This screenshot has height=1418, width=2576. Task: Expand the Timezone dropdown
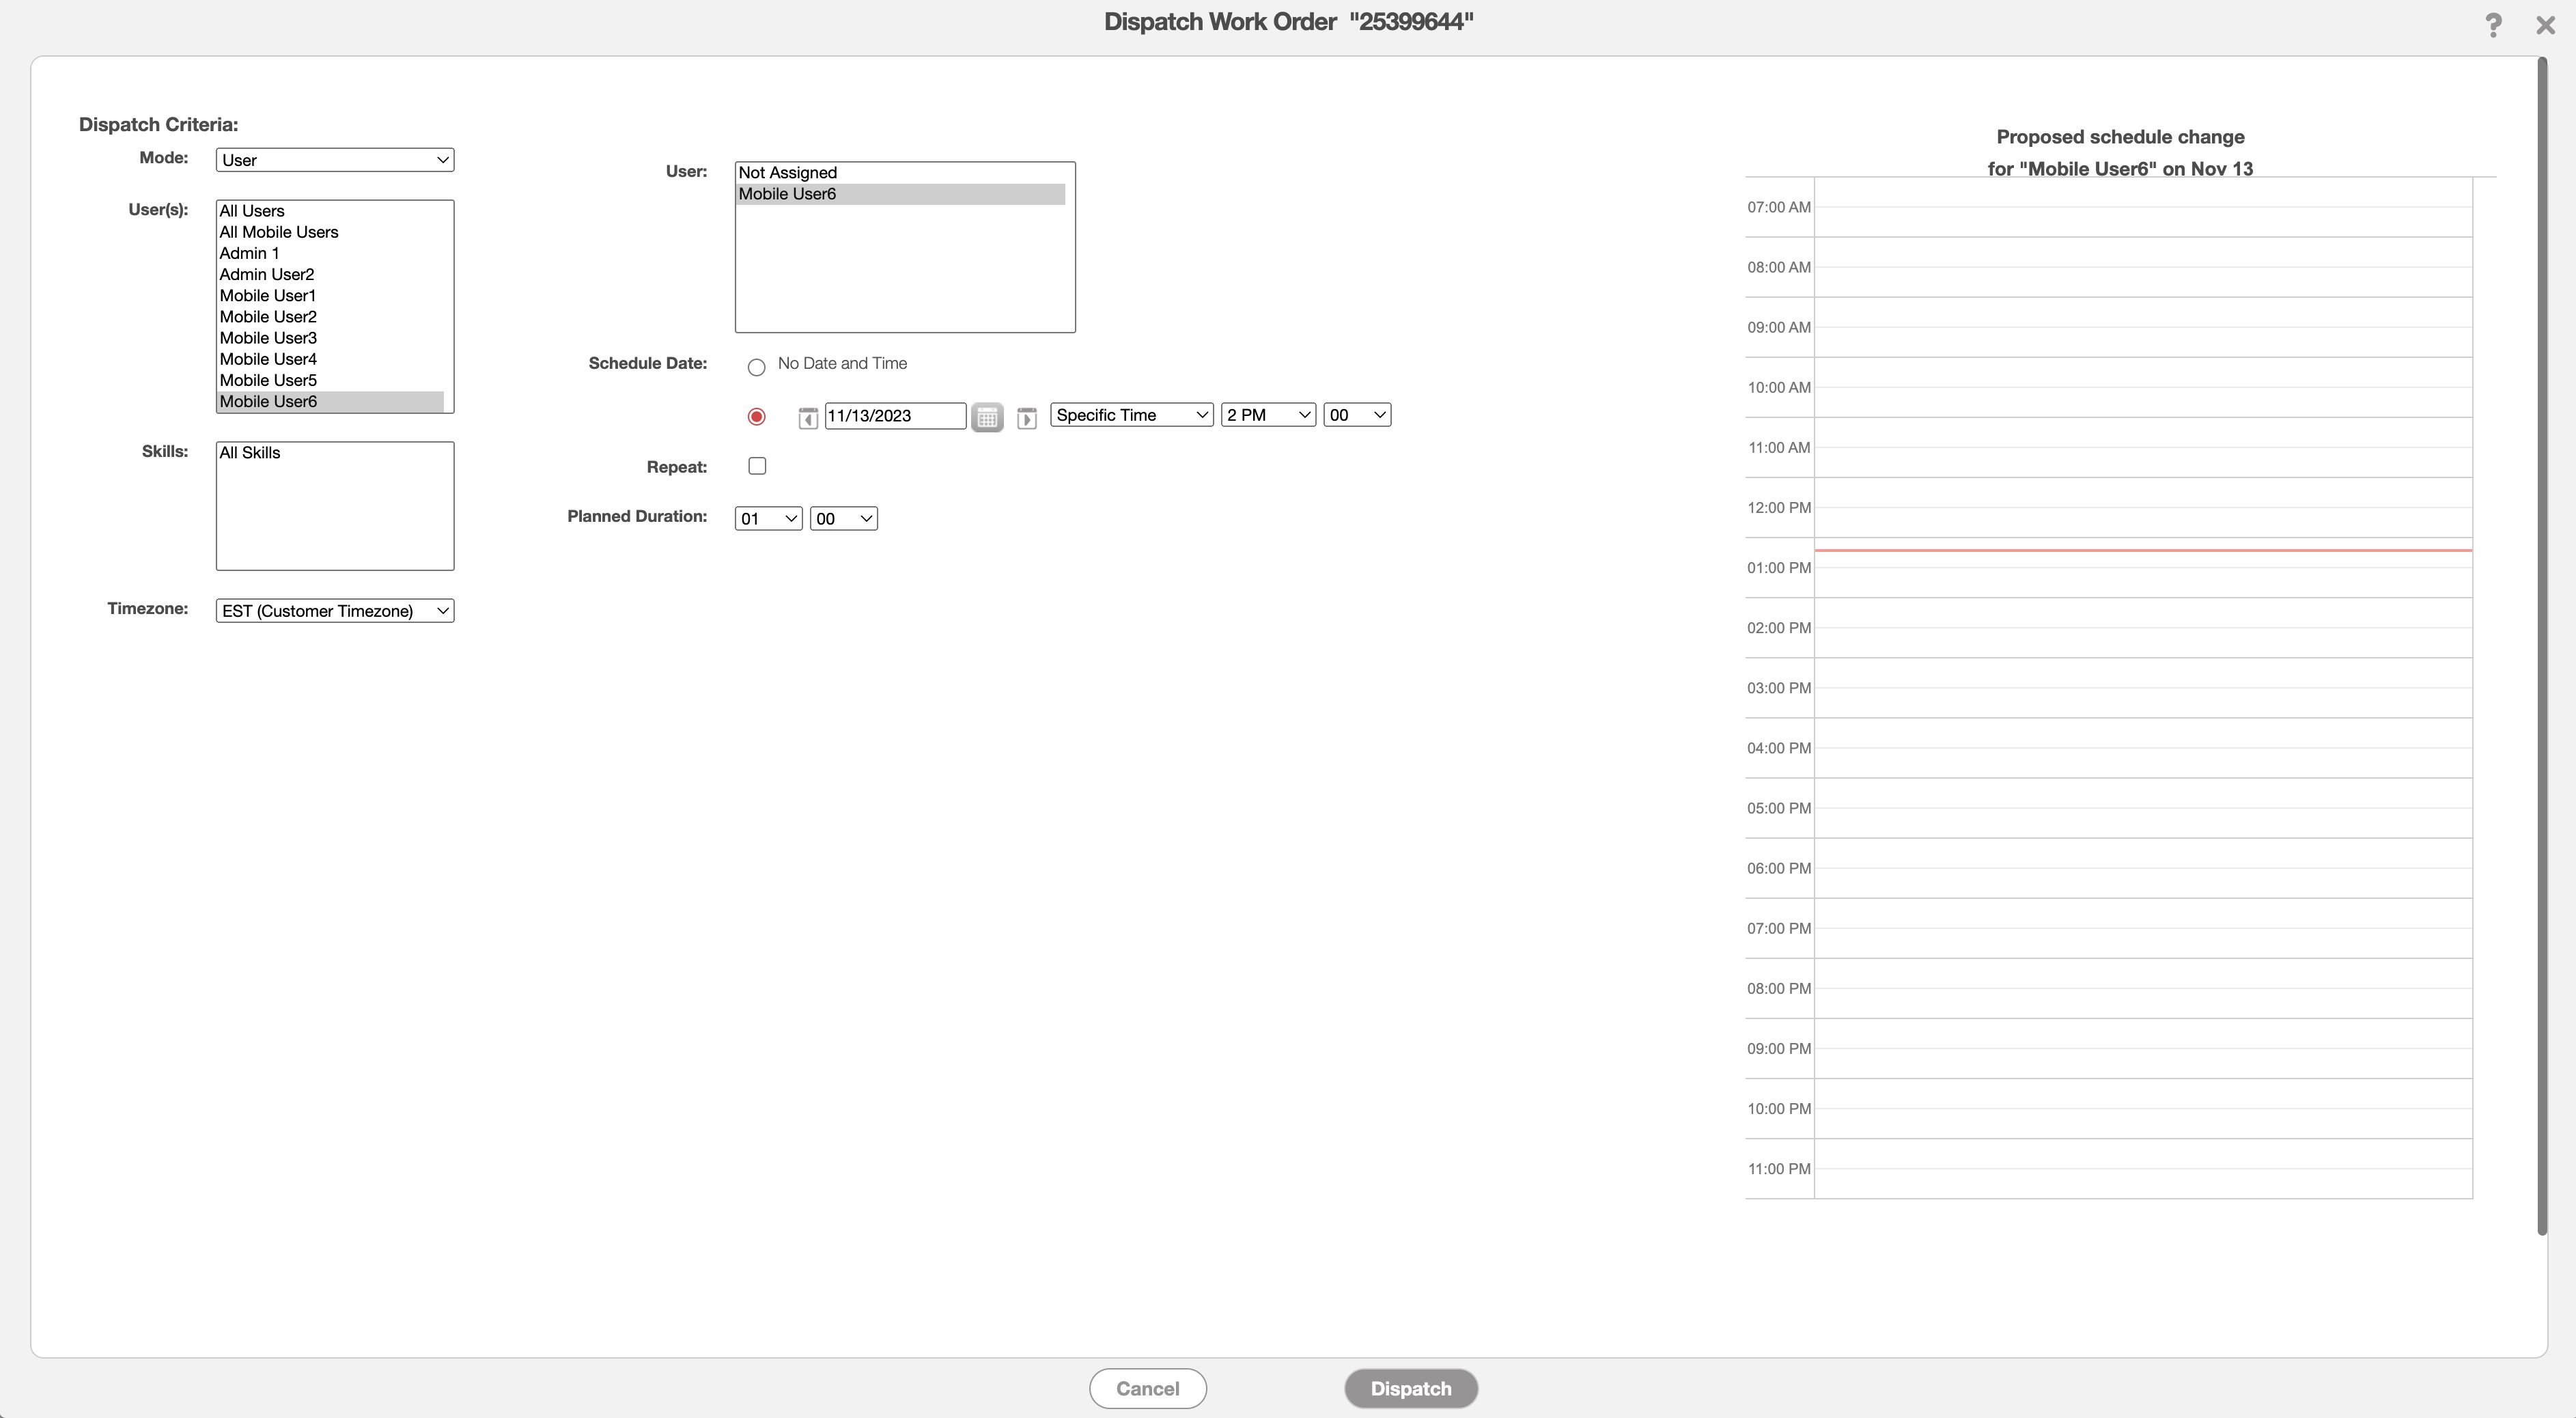coord(334,611)
